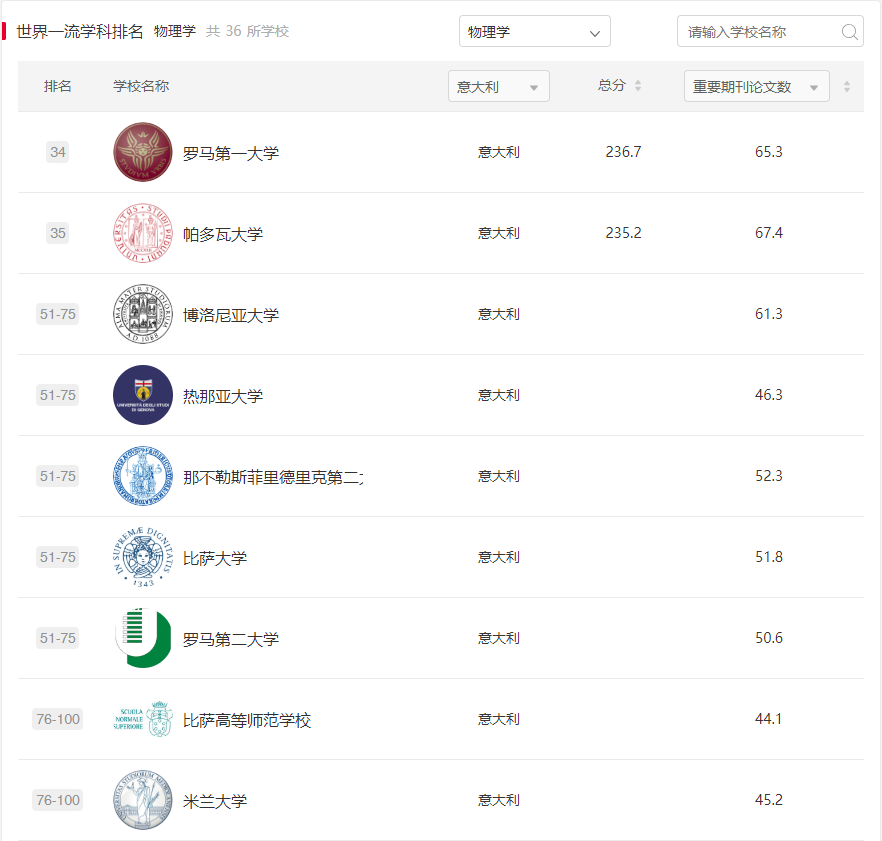Viewport: 882px width, 841px height.
Task: Click the 帕多瓦大学 crest logo
Action: pyautogui.click(x=143, y=233)
